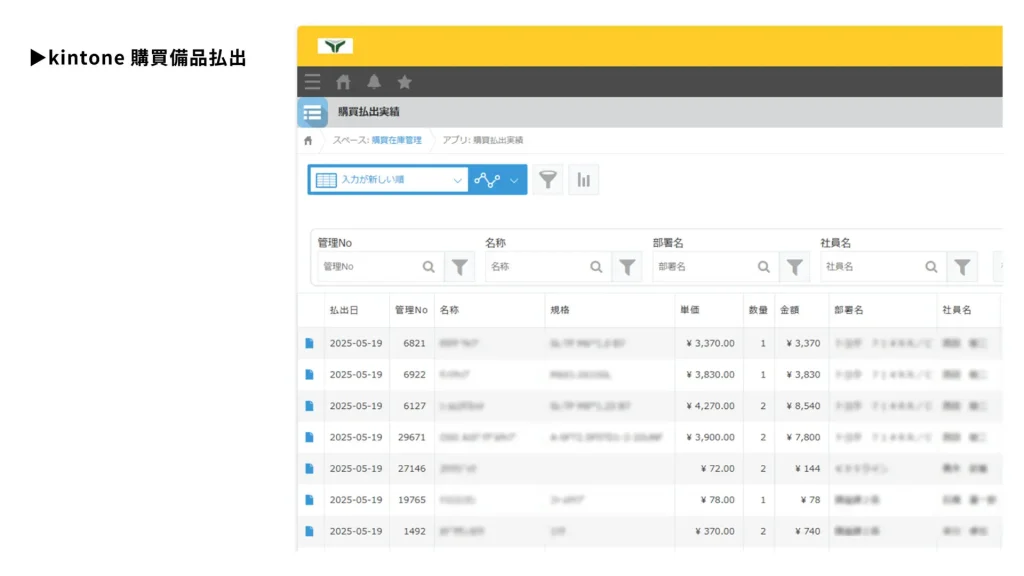
Task: Go to the kintone home icon
Action: pyautogui.click(x=343, y=82)
